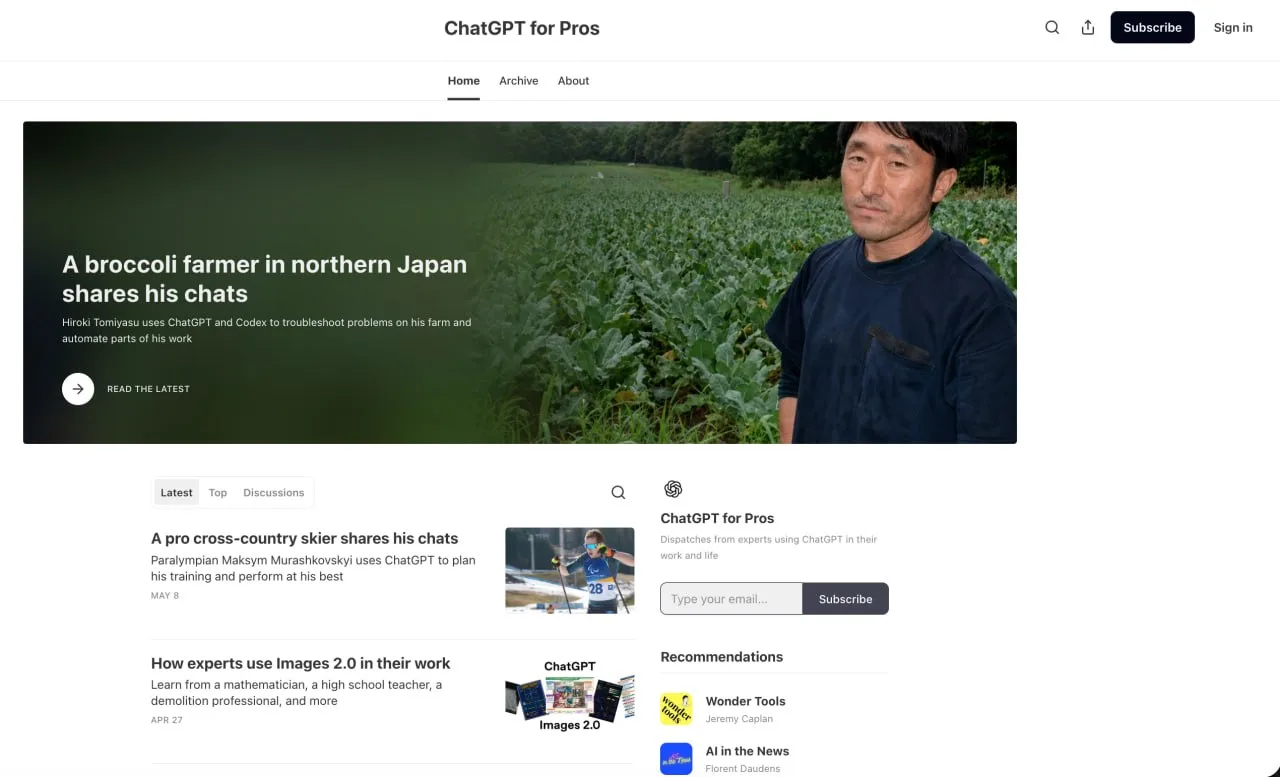
Task: Click Subscribe beside the email field
Action: pyautogui.click(x=846, y=599)
